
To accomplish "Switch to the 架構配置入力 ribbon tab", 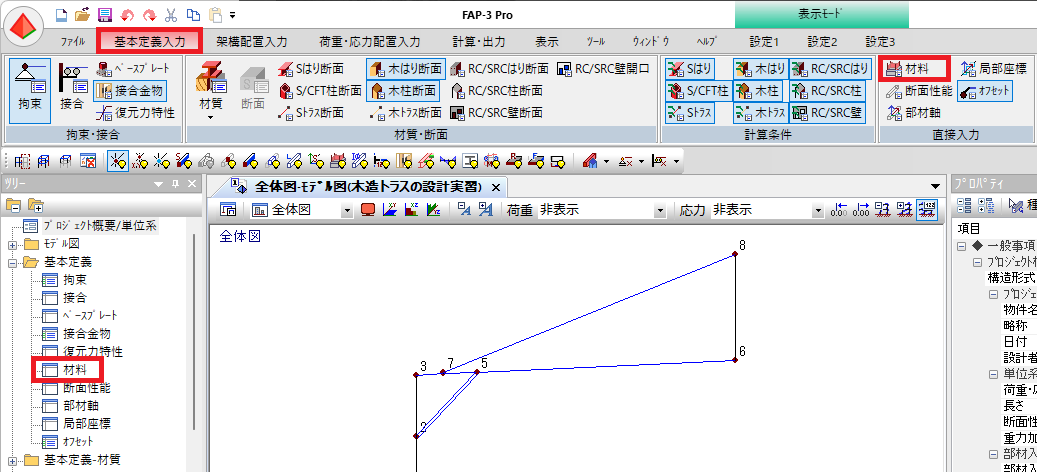I will click(x=252, y=42).
